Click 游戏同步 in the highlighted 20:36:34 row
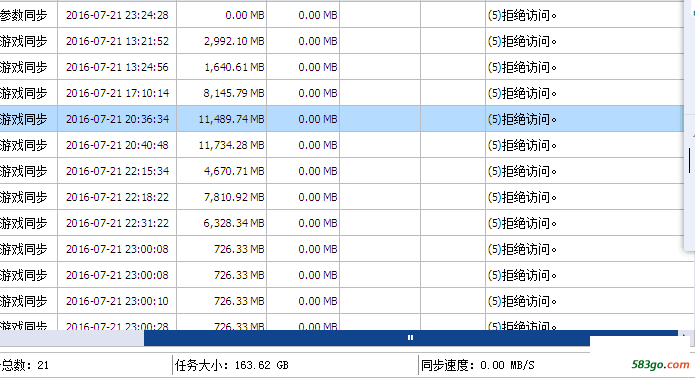The width and height of the screenshot is (695, 380). [23, 119]
